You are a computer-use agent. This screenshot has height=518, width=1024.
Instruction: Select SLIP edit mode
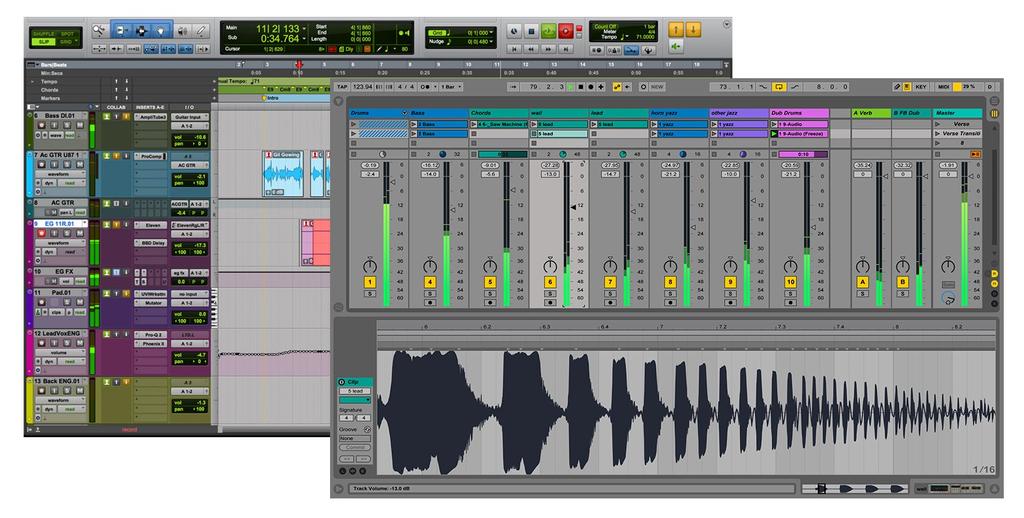coord(43,42)
